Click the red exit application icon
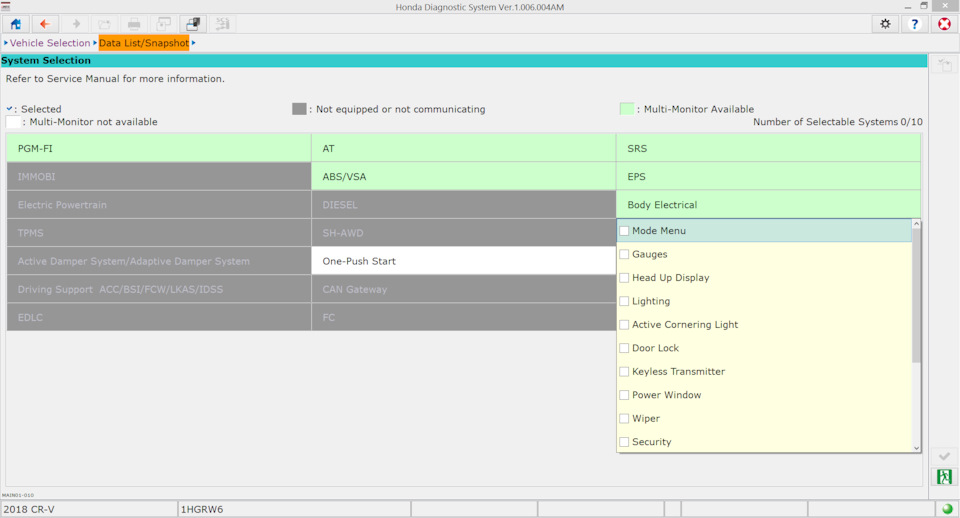Image resolution: width=960 pixels, height=518 pixels. [945, 24]
